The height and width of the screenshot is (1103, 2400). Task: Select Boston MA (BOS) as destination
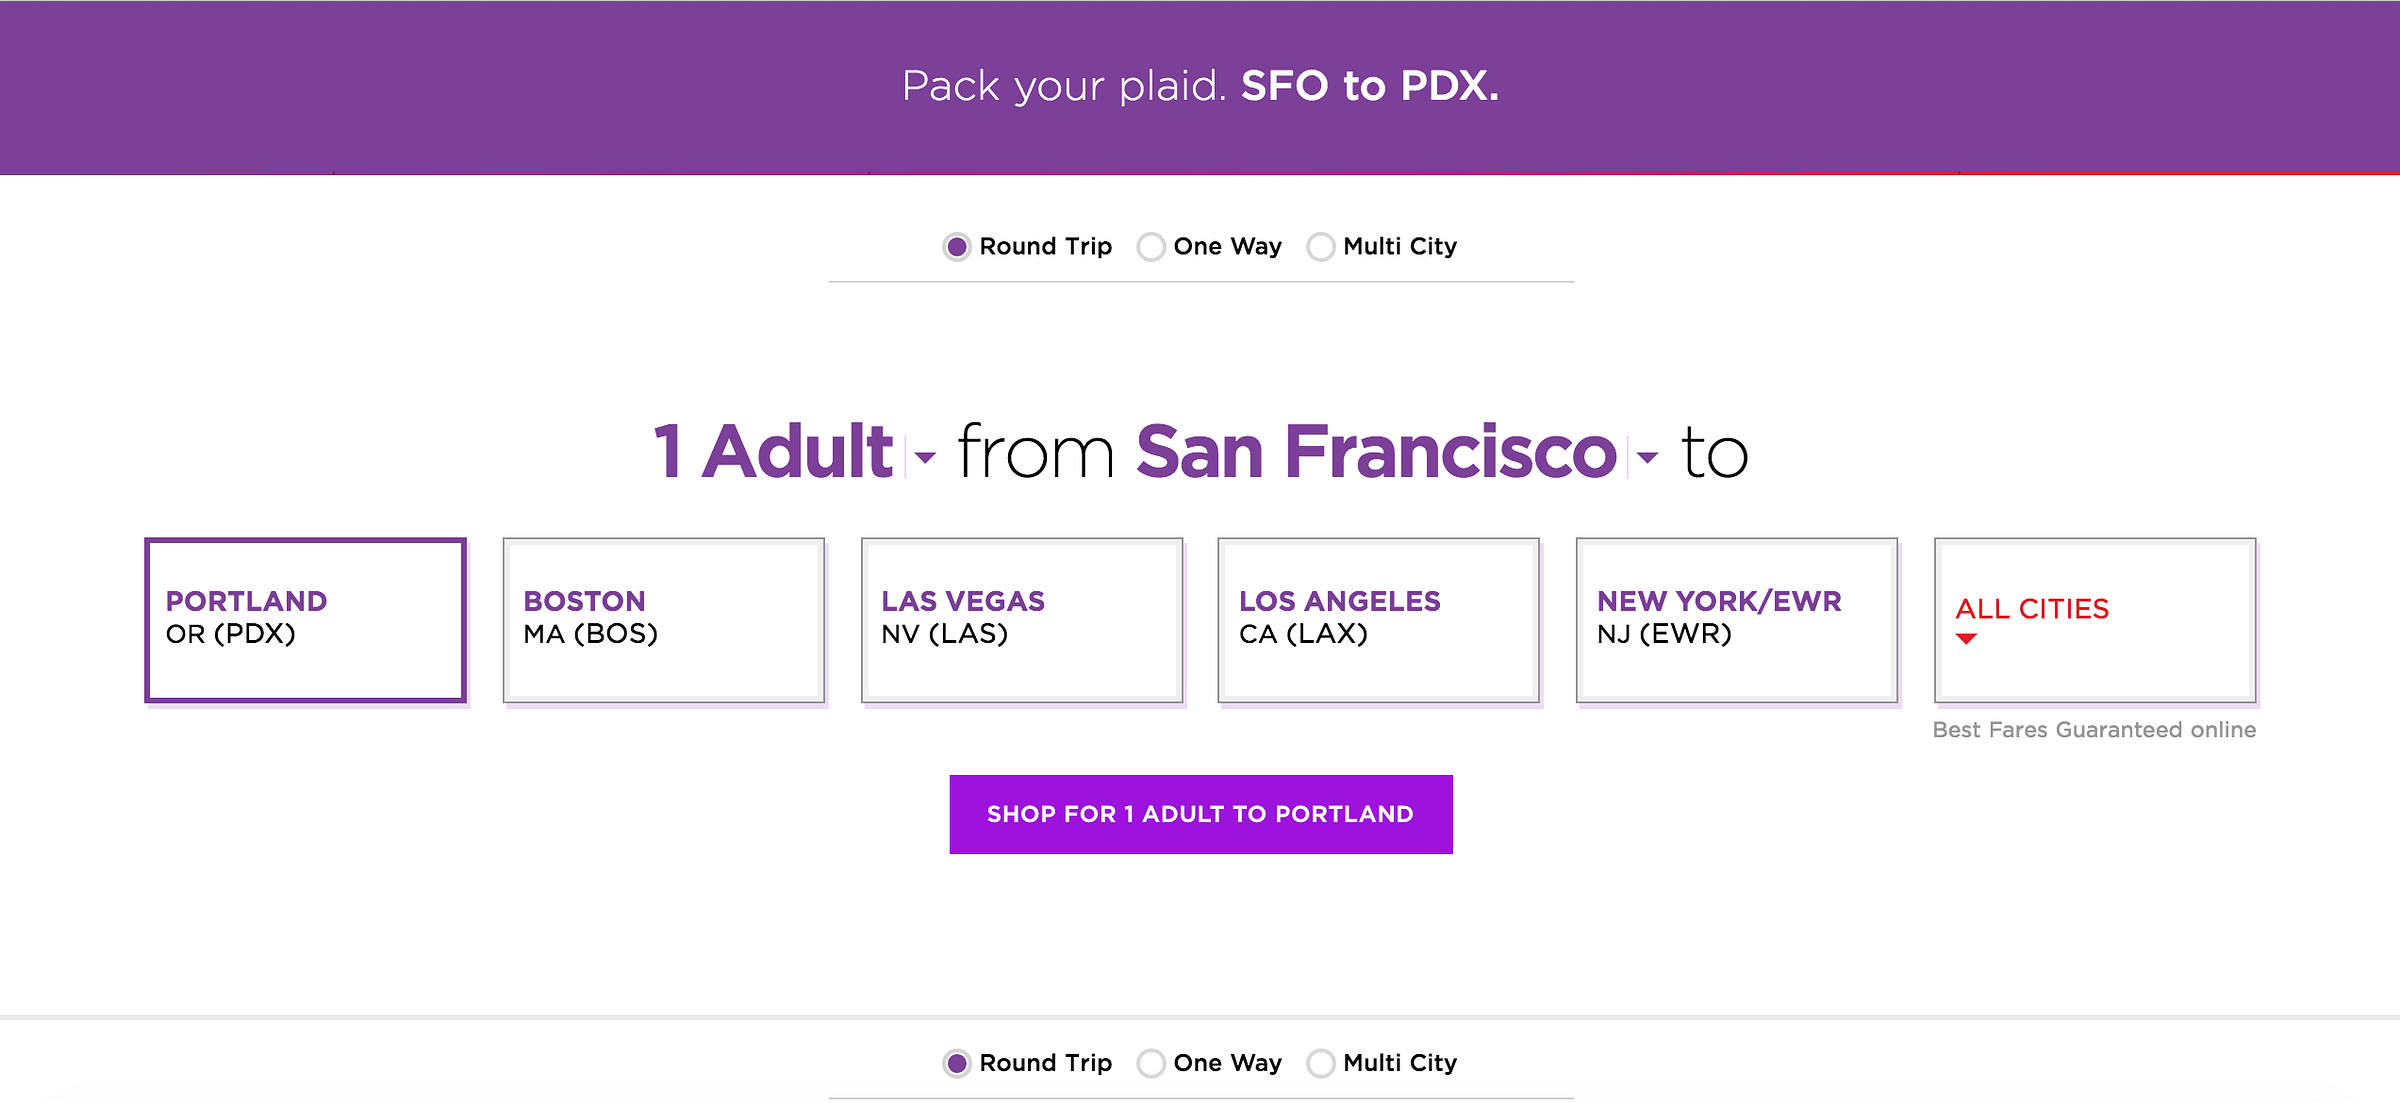(x=662, y=618)
